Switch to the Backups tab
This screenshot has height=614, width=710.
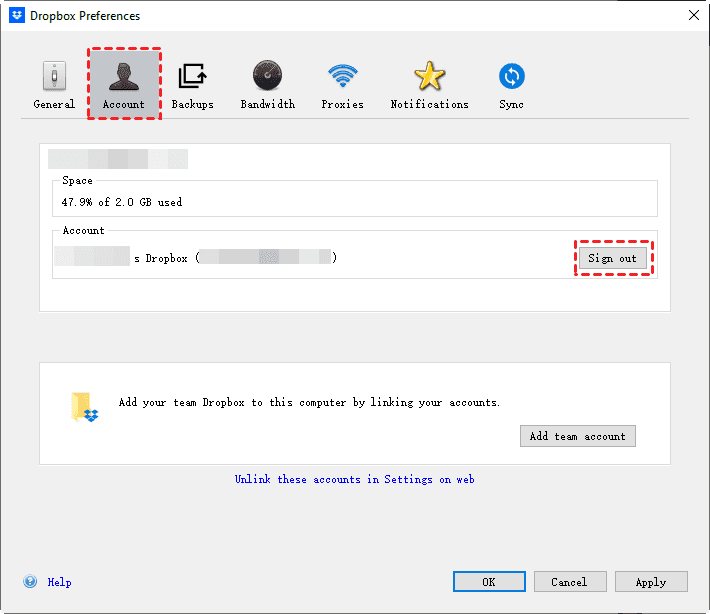coord(192,85)
